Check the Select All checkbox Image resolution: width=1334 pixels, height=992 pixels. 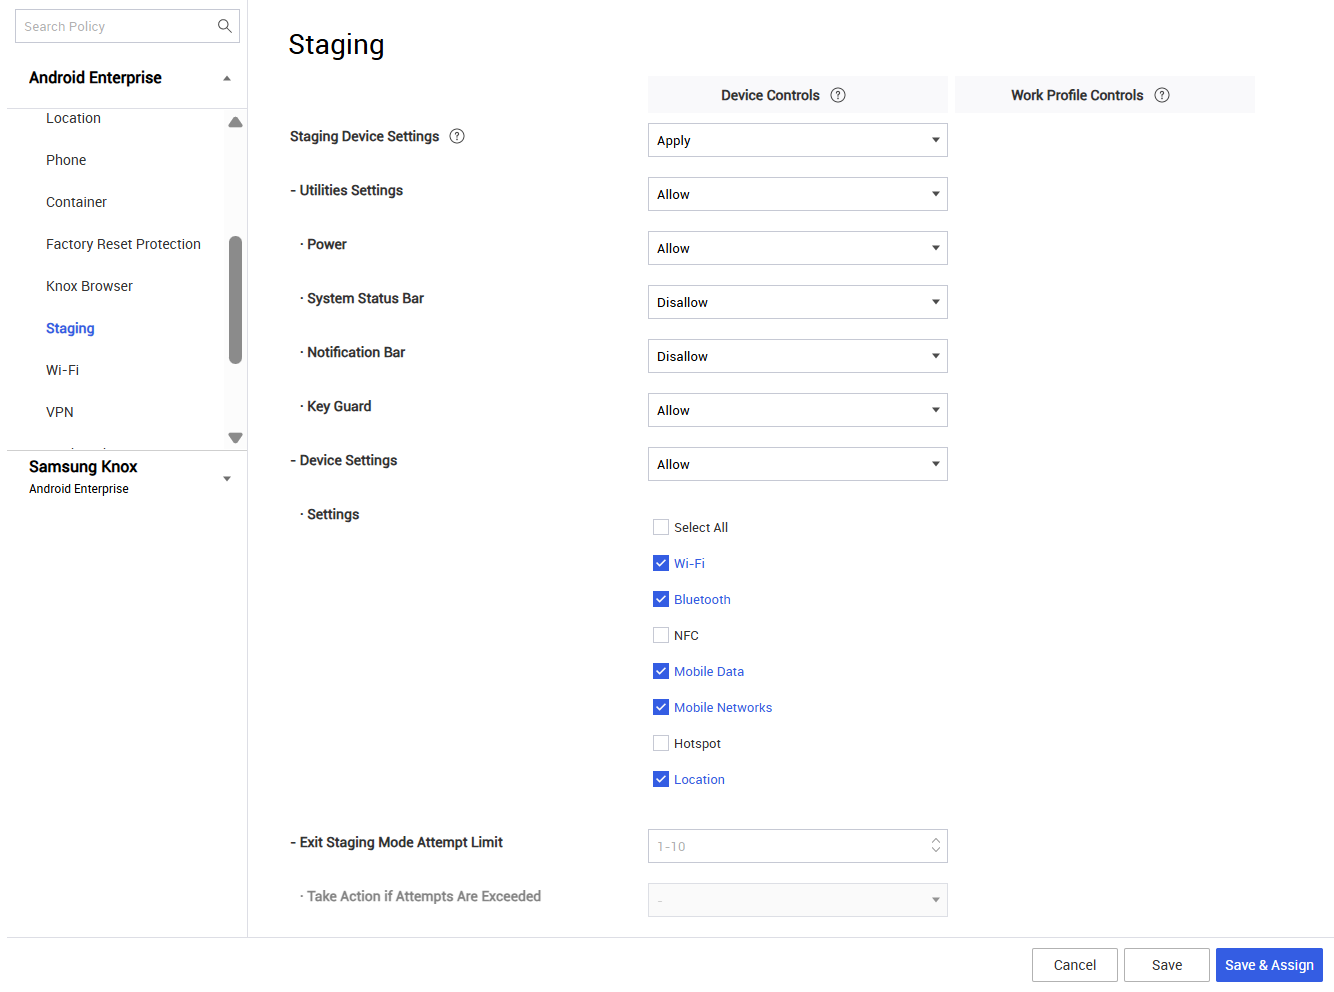661,527
